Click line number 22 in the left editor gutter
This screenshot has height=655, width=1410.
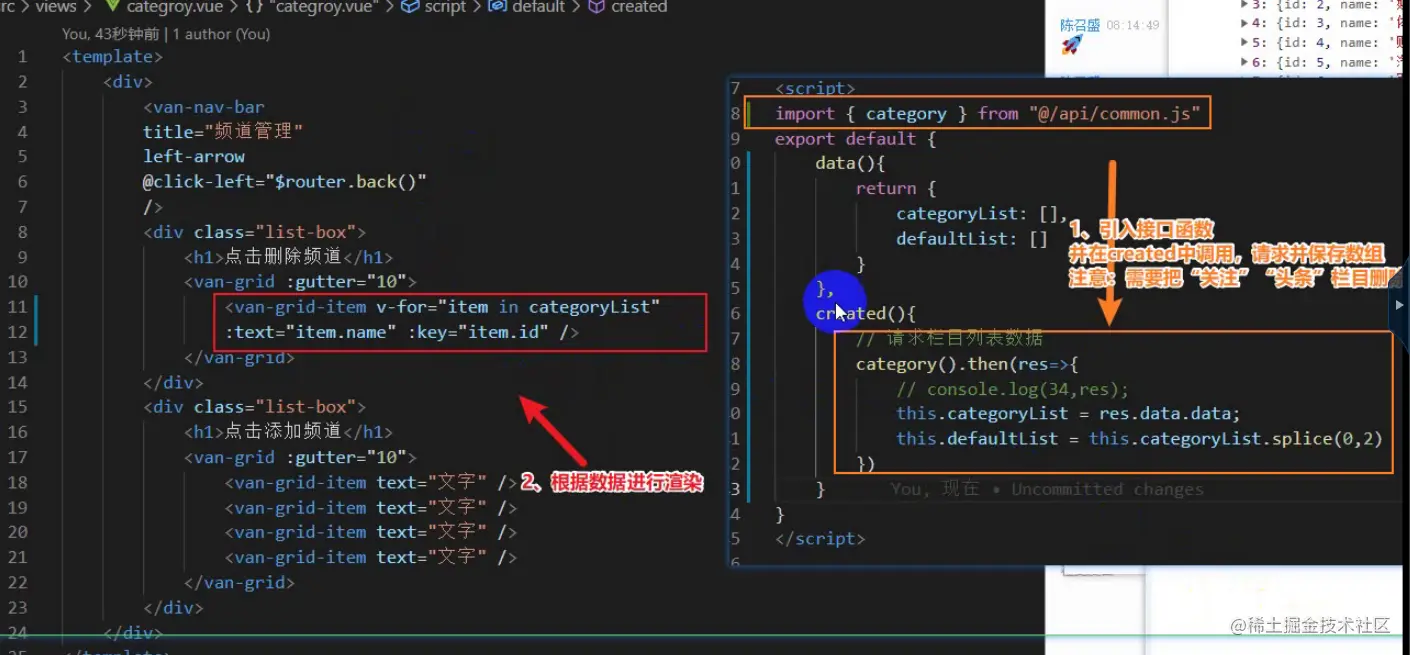point(17,582)
